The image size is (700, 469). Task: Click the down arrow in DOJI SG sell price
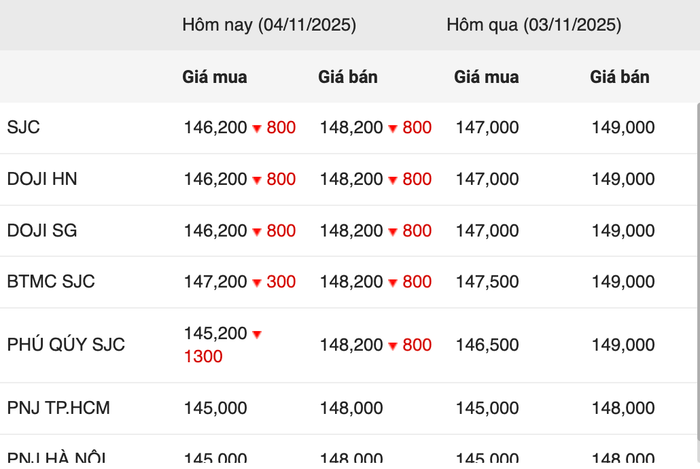coord(393,232)
